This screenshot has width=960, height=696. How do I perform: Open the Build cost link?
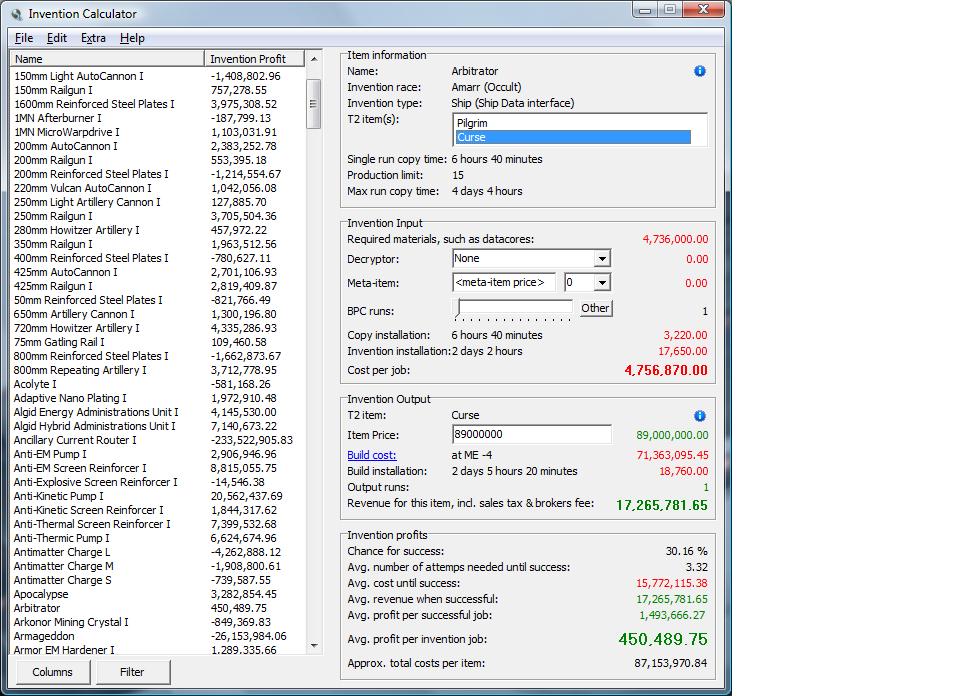pyautogui.click(x=372, y=455)
